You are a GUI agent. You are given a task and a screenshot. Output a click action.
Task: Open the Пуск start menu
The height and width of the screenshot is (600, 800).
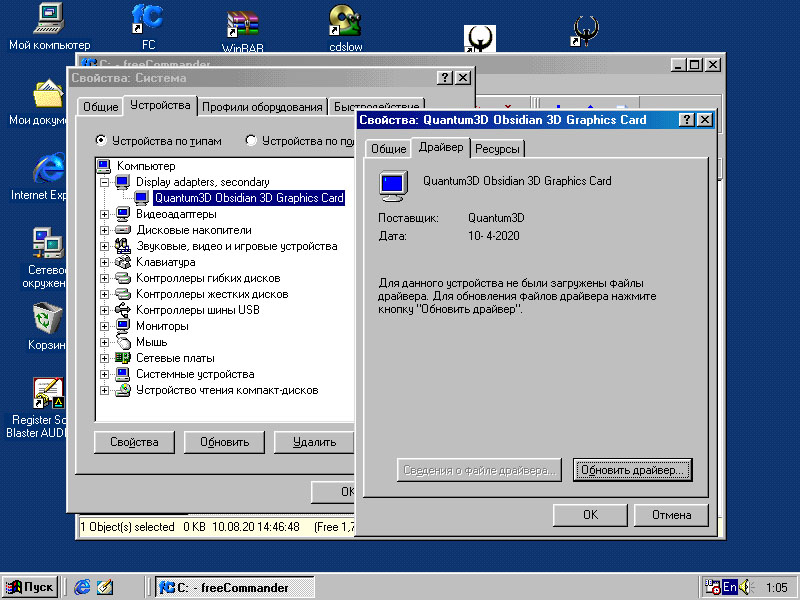[31, 587]
